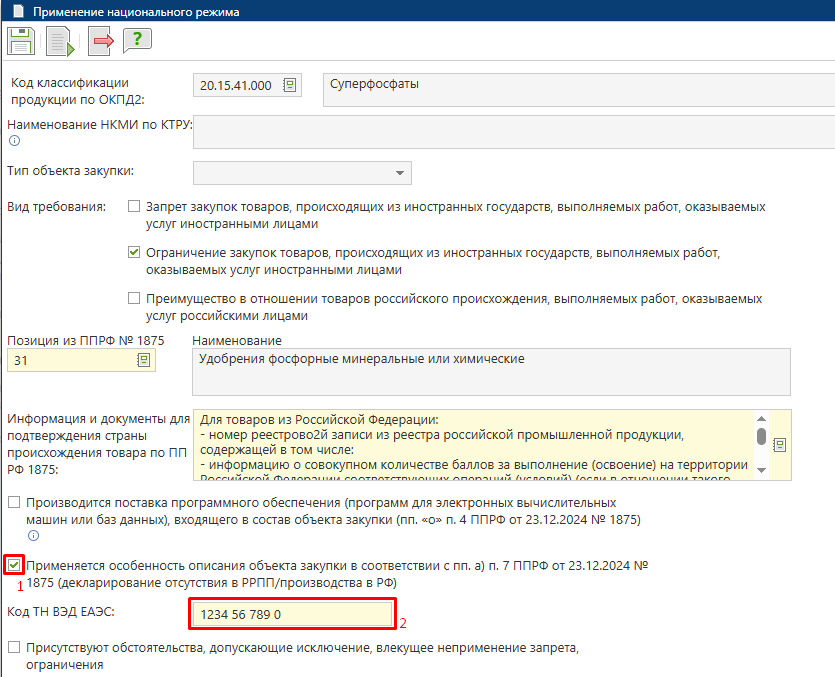Click the red arrow exit icon

[x=100, y=41]
